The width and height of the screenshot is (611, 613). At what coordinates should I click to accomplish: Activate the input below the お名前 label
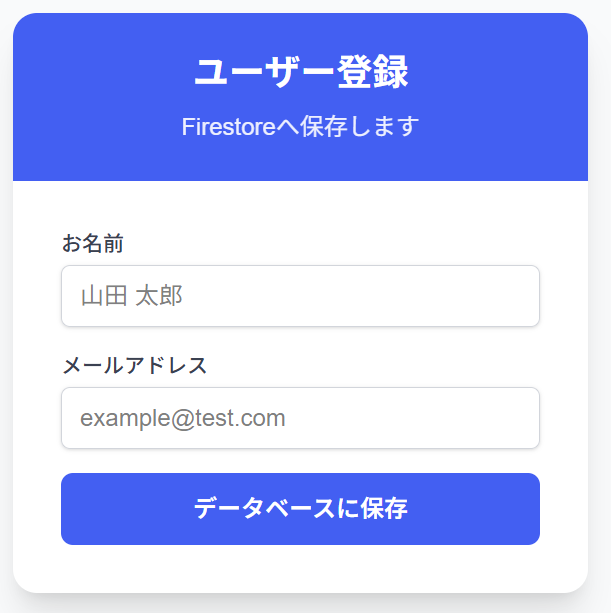[x=300, y=296]
